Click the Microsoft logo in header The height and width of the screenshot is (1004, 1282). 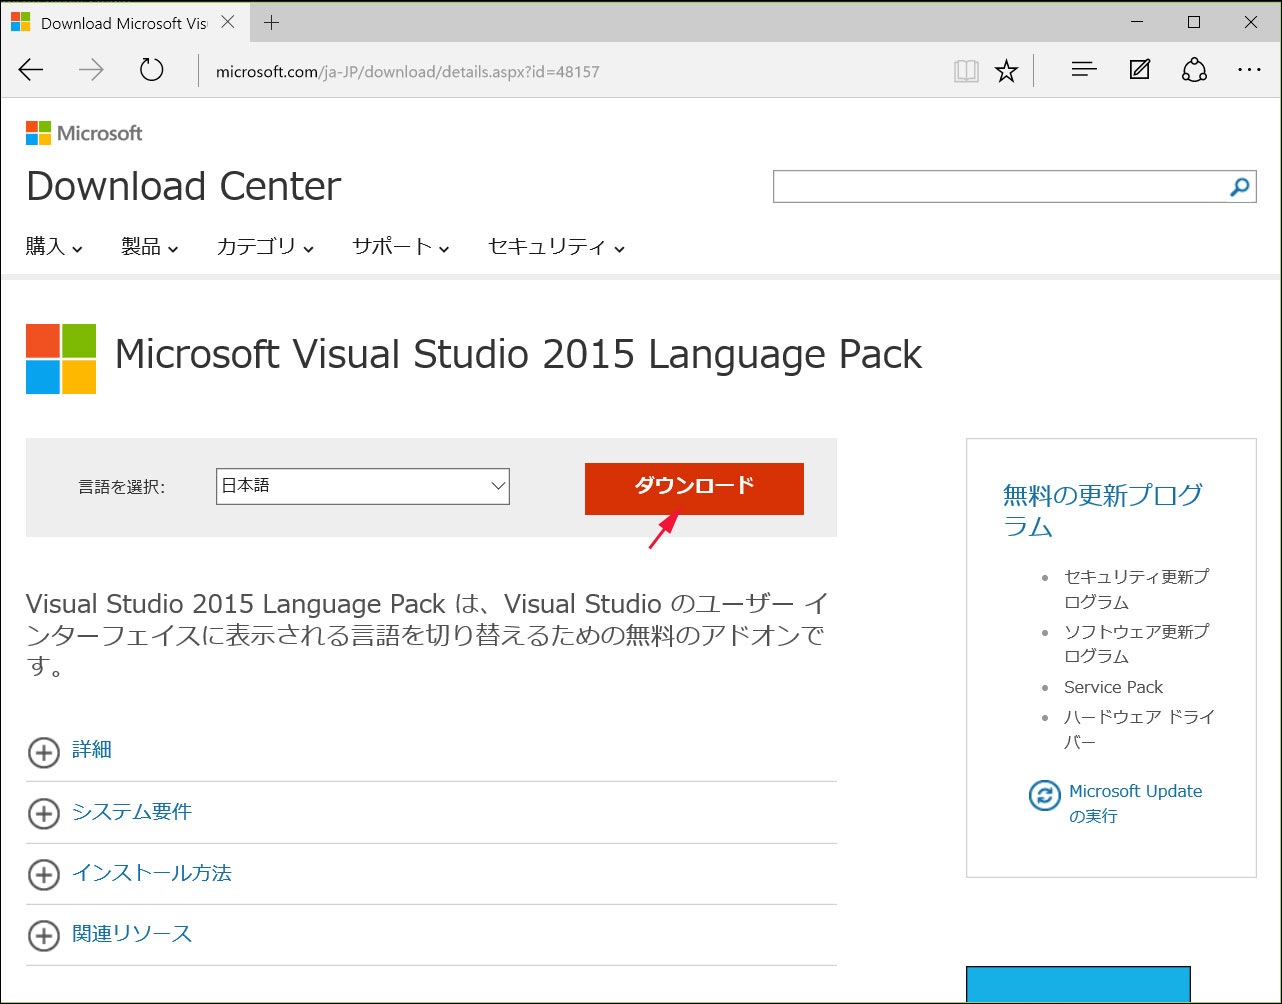(84, 133)
